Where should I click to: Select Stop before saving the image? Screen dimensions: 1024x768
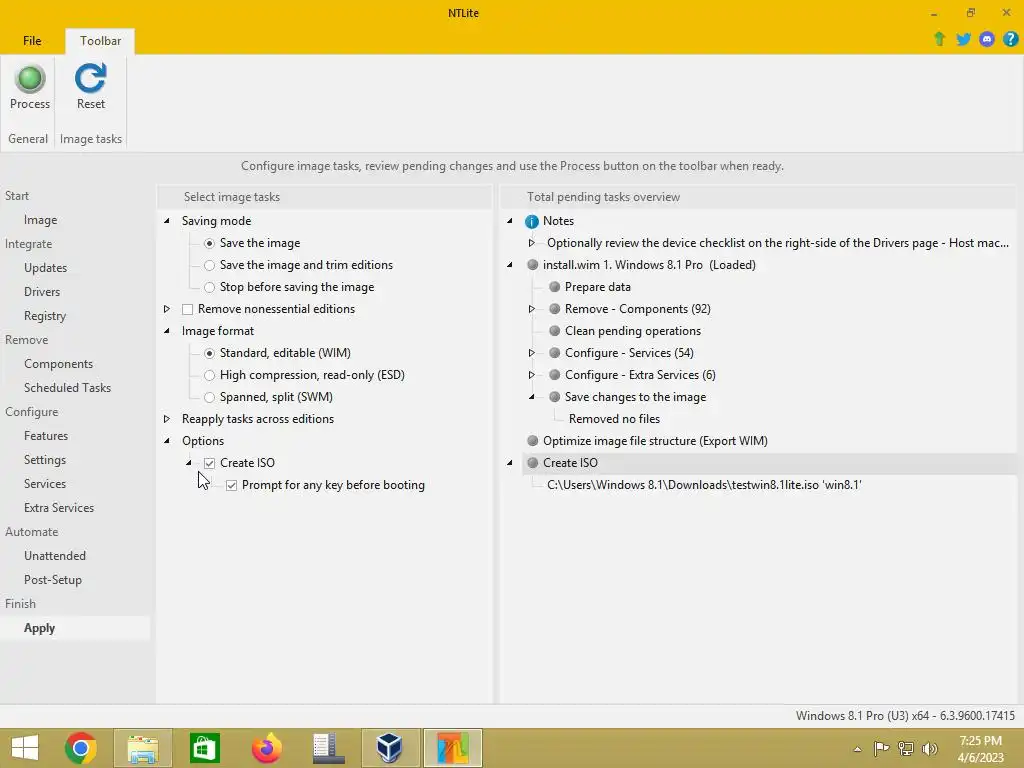(209, 287)
